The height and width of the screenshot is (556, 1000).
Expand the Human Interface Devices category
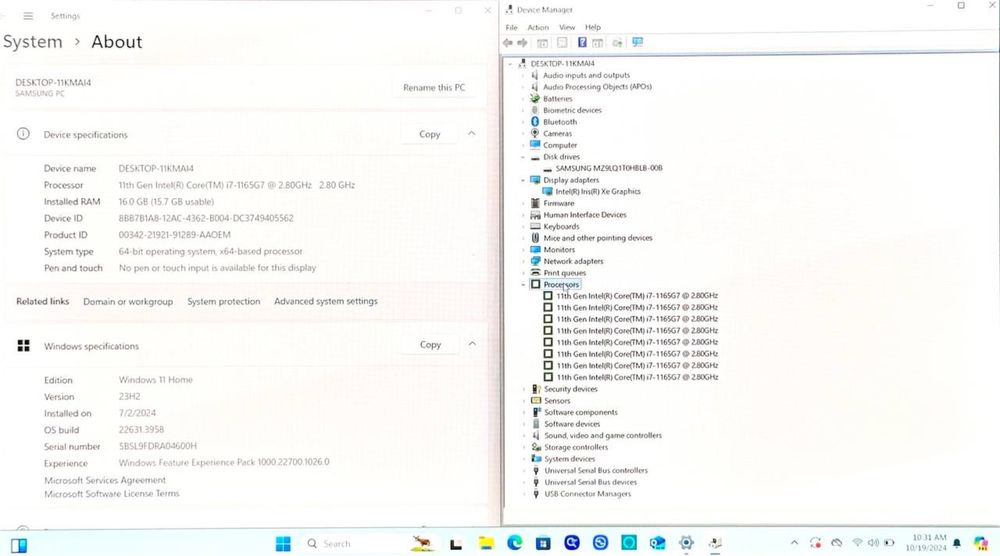pyautogui.click(x=524, y=215)
